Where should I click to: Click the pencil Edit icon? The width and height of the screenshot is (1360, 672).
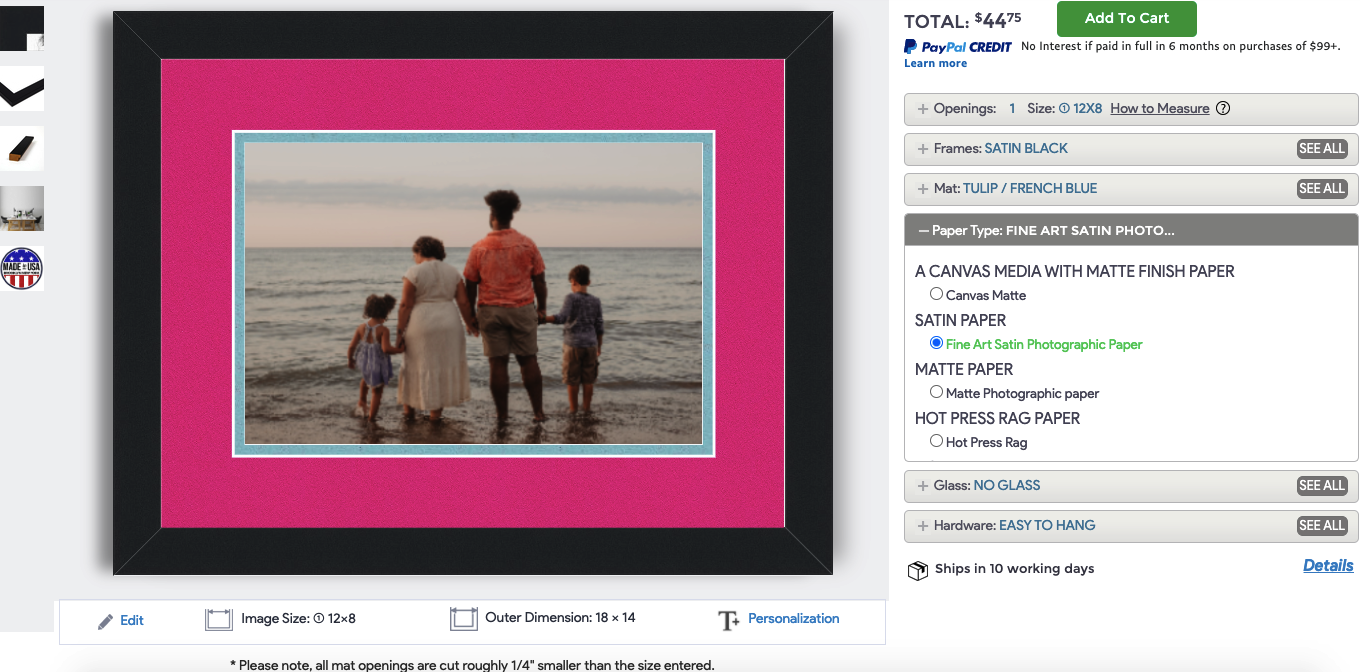(x=105, y=619)
